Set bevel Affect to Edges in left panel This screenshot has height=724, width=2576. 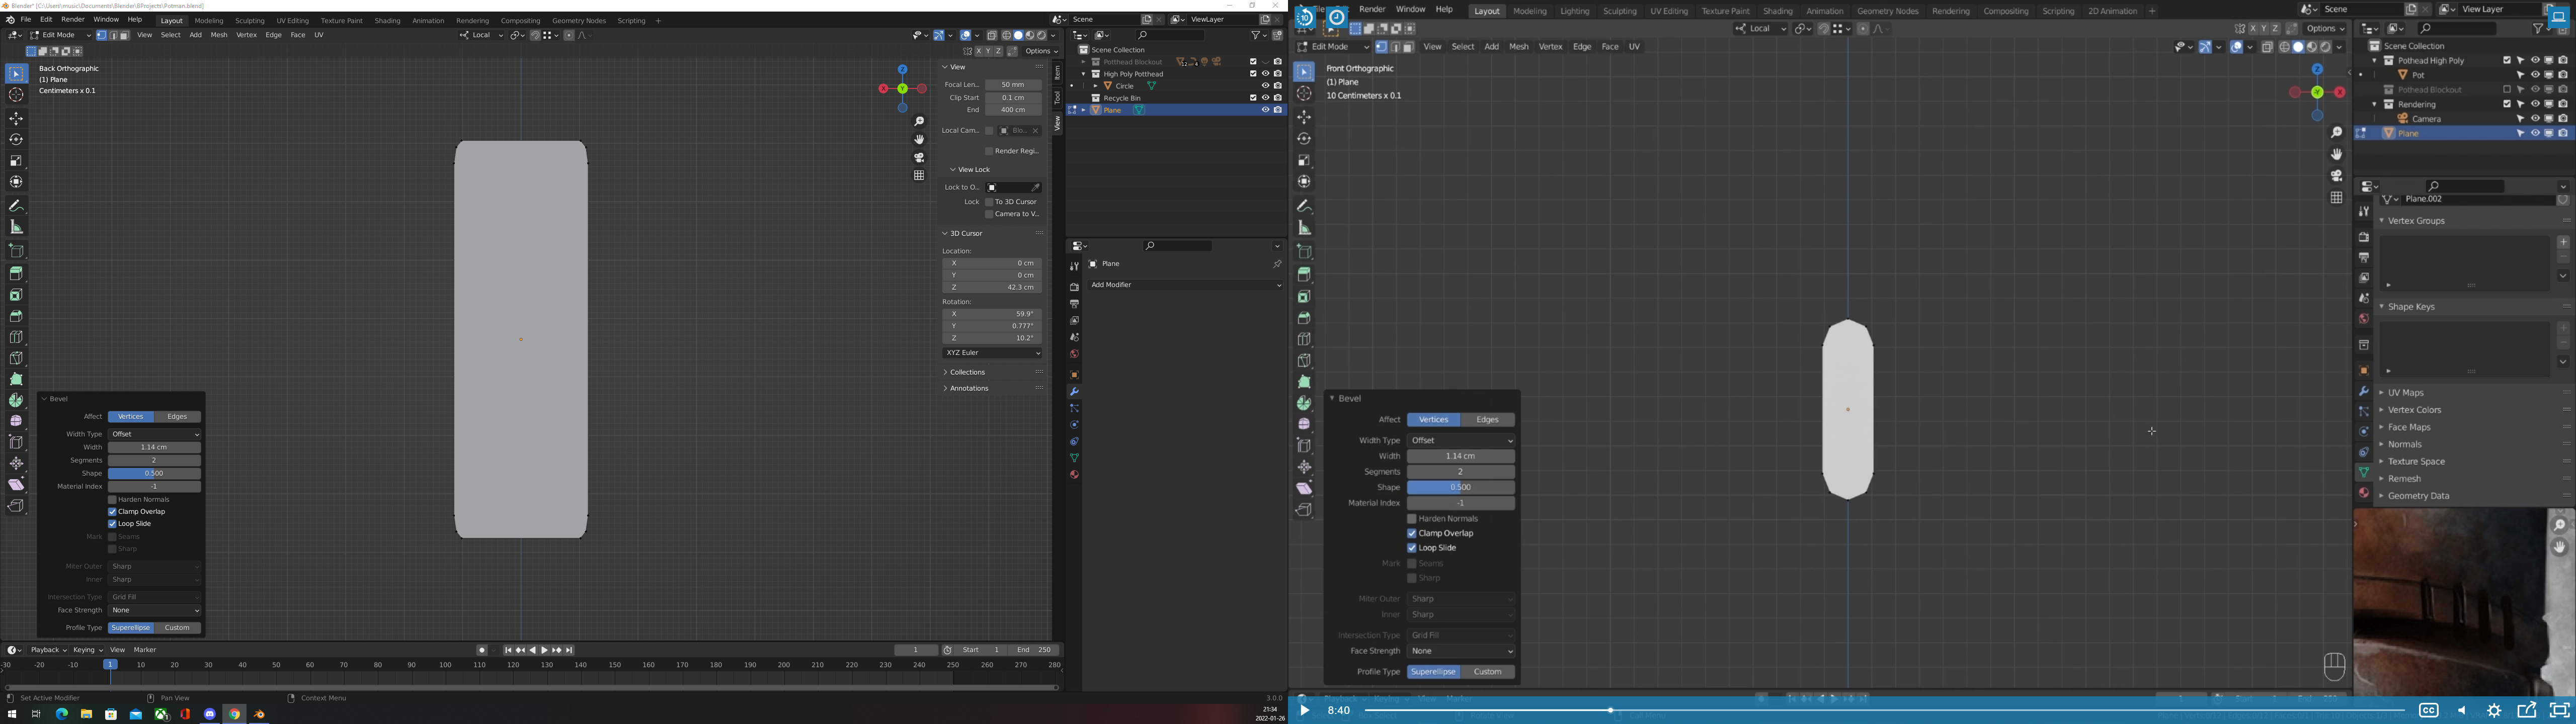coord(177,417)
